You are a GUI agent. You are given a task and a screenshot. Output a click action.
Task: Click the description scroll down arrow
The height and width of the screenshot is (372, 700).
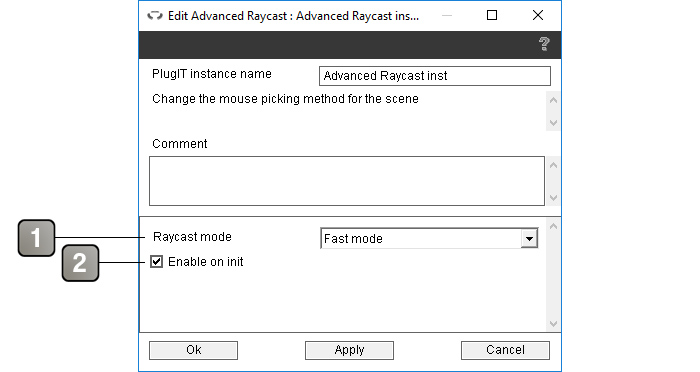(x=554, y=123)
